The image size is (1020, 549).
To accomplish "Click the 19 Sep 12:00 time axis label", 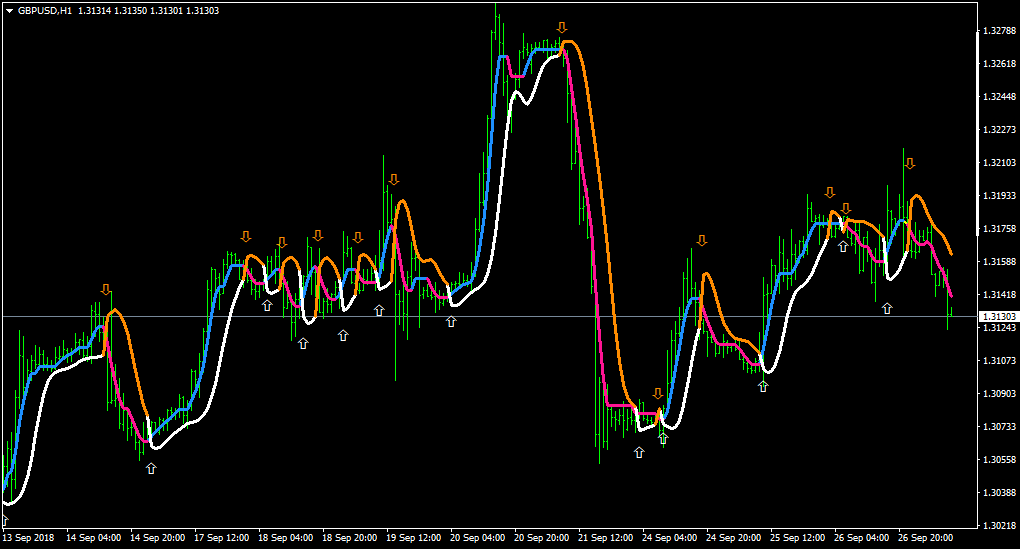I will click(x=414, y=538).
